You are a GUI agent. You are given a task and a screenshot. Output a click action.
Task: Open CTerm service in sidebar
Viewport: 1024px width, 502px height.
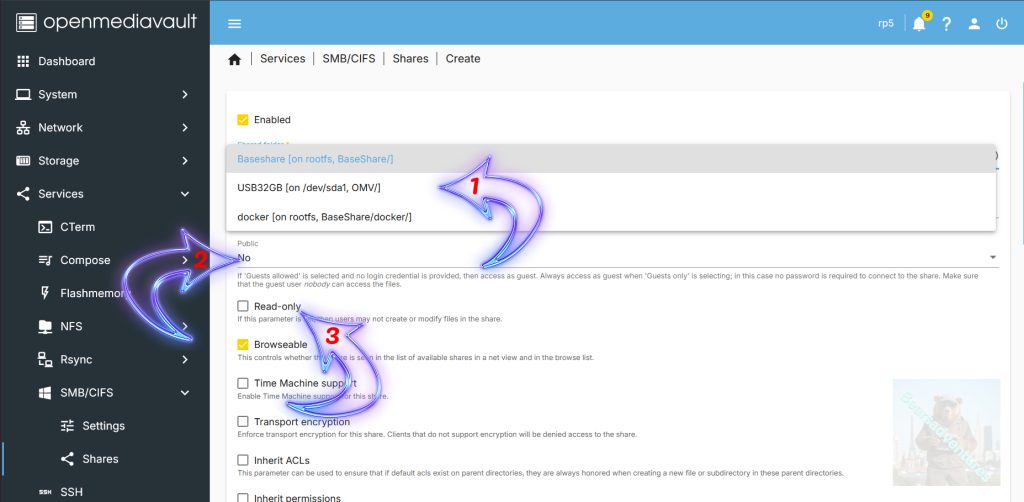click(77, 227)
